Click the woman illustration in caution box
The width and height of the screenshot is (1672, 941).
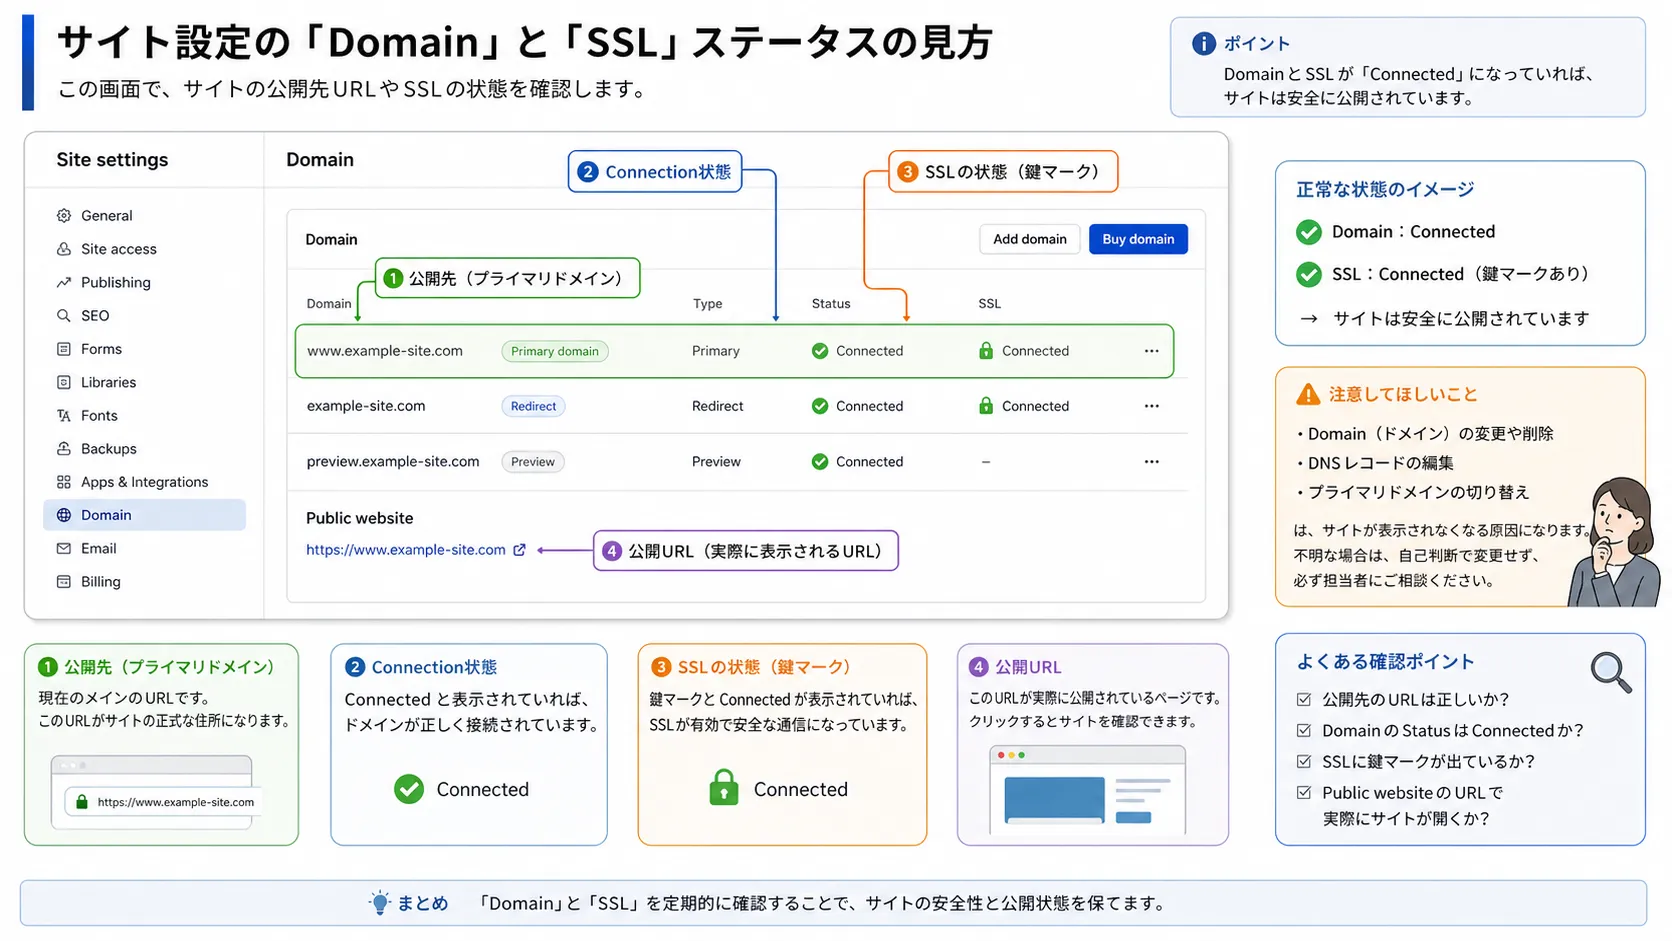tap(1612, 542)
